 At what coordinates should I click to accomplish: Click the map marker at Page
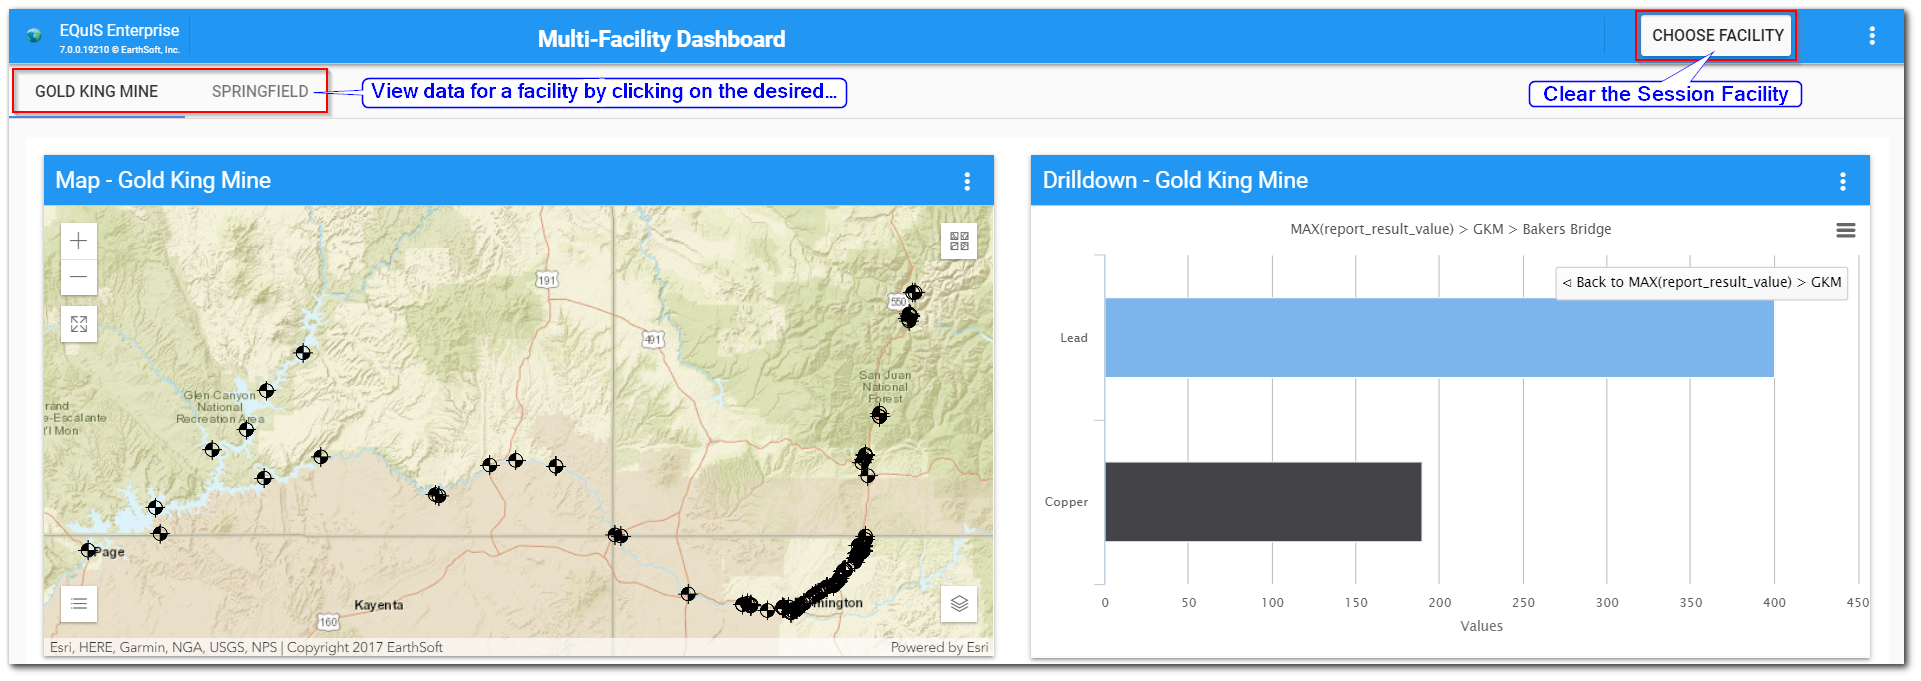[88, 550]
